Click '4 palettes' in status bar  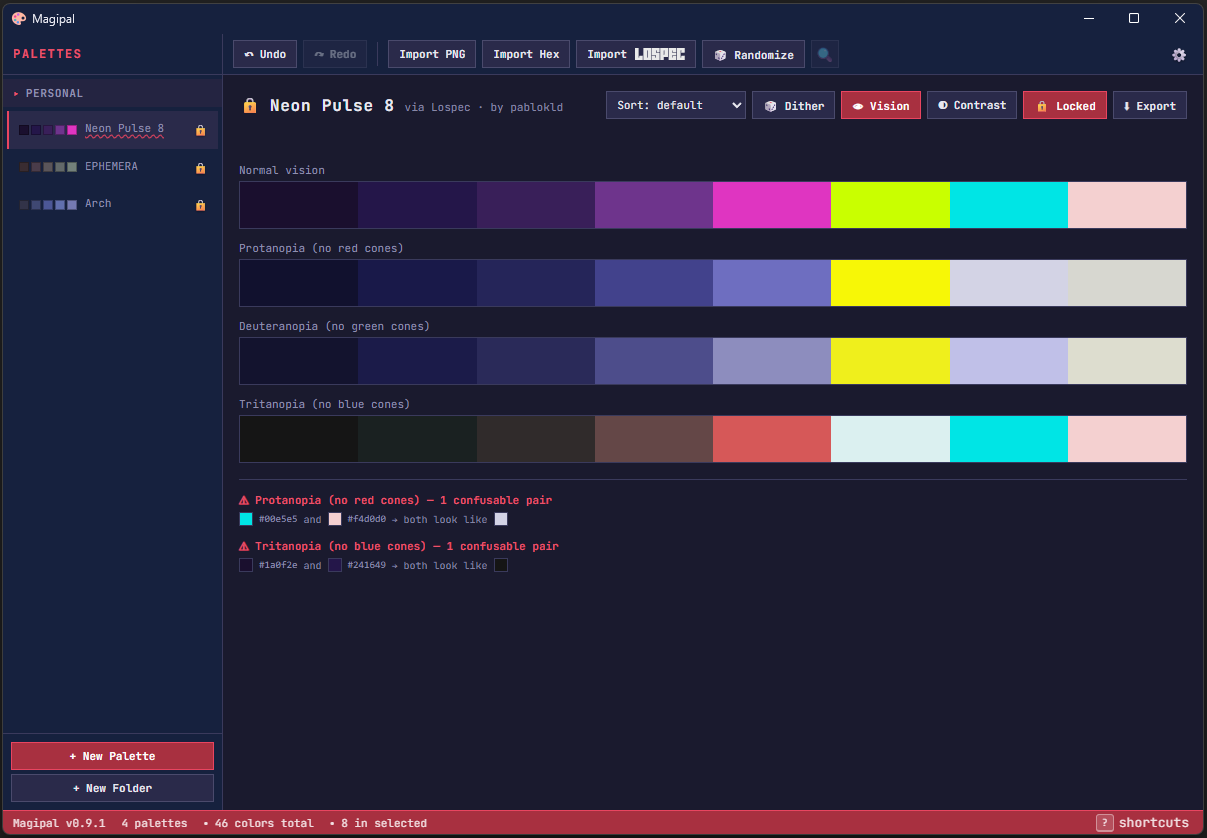pyautogui.click(x=154, y=823)
